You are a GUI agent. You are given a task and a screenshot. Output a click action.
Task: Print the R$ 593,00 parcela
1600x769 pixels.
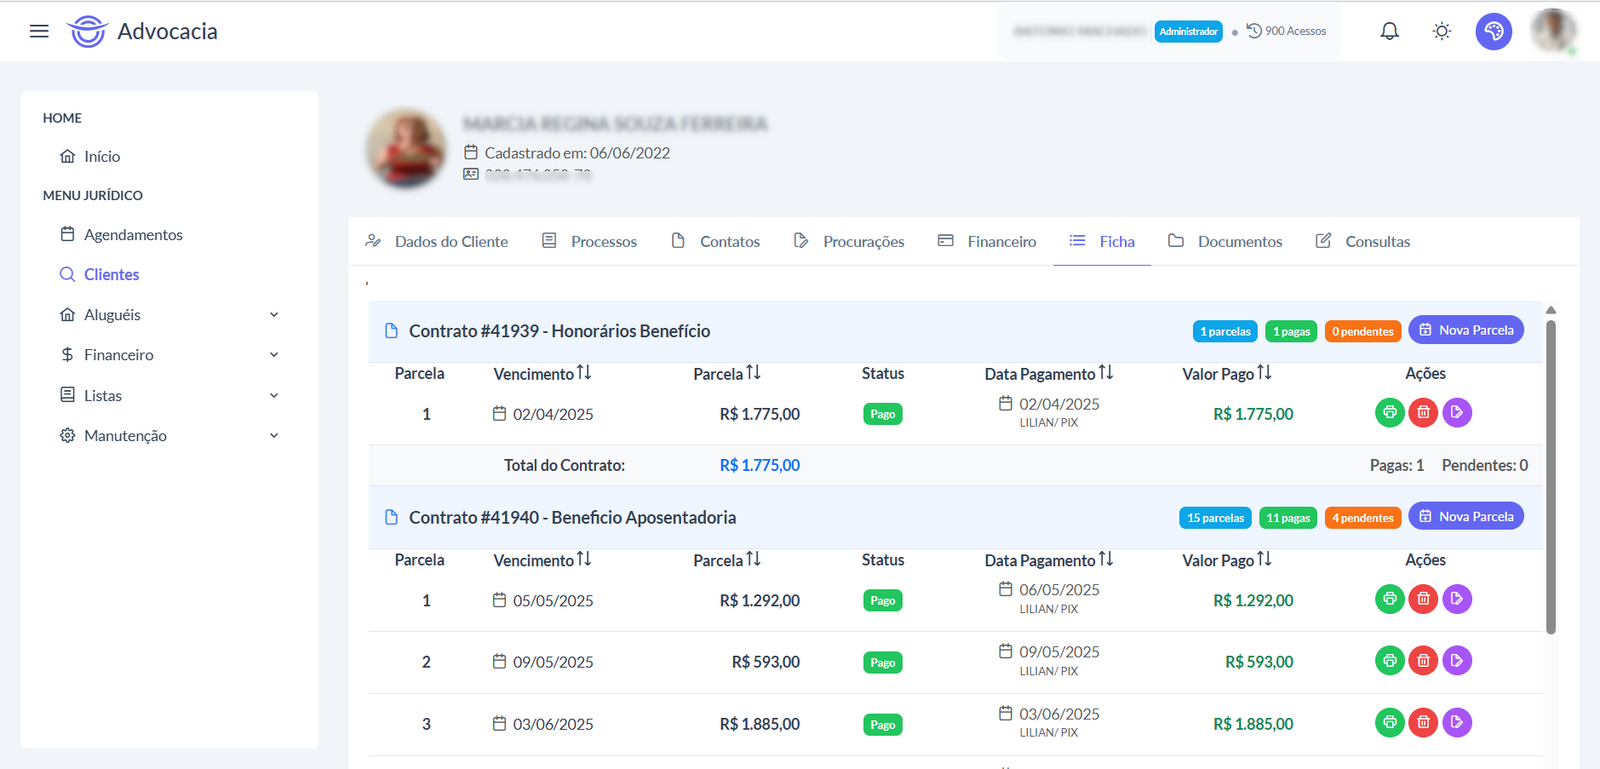(x=1390, y=660)
